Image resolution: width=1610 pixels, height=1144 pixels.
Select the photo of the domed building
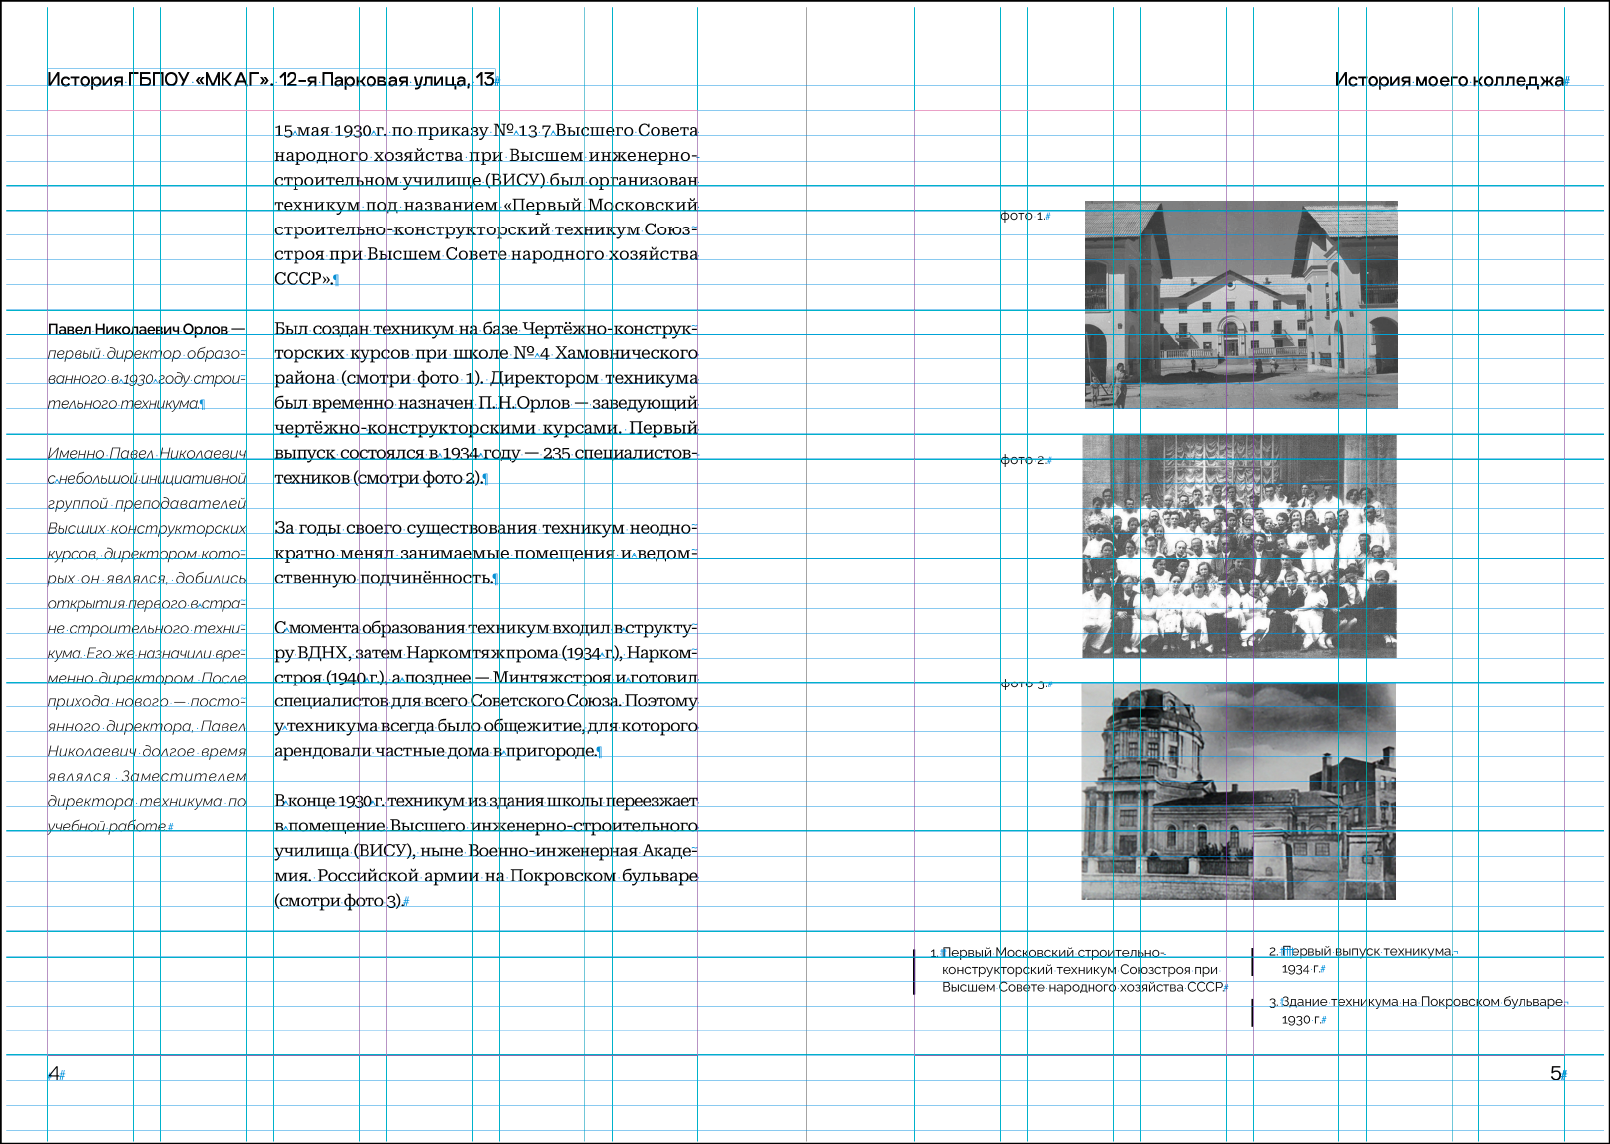[1238, 791]
